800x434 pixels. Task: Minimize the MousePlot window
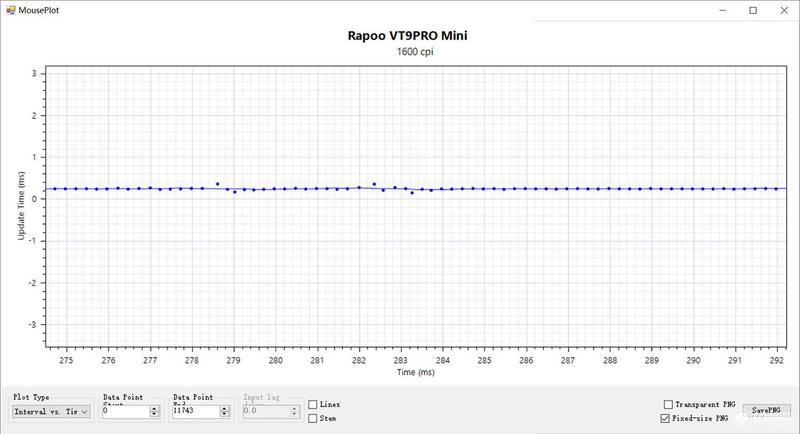722,10
